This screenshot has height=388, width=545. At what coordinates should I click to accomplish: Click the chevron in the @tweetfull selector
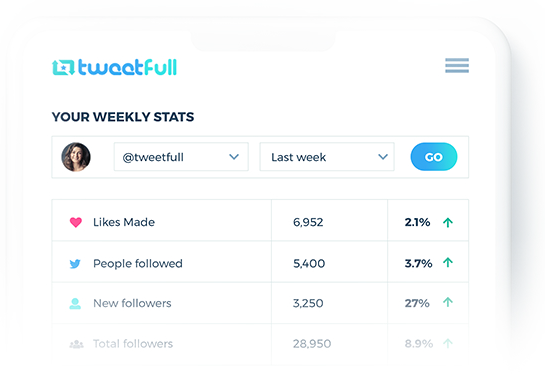click(234, 157)
